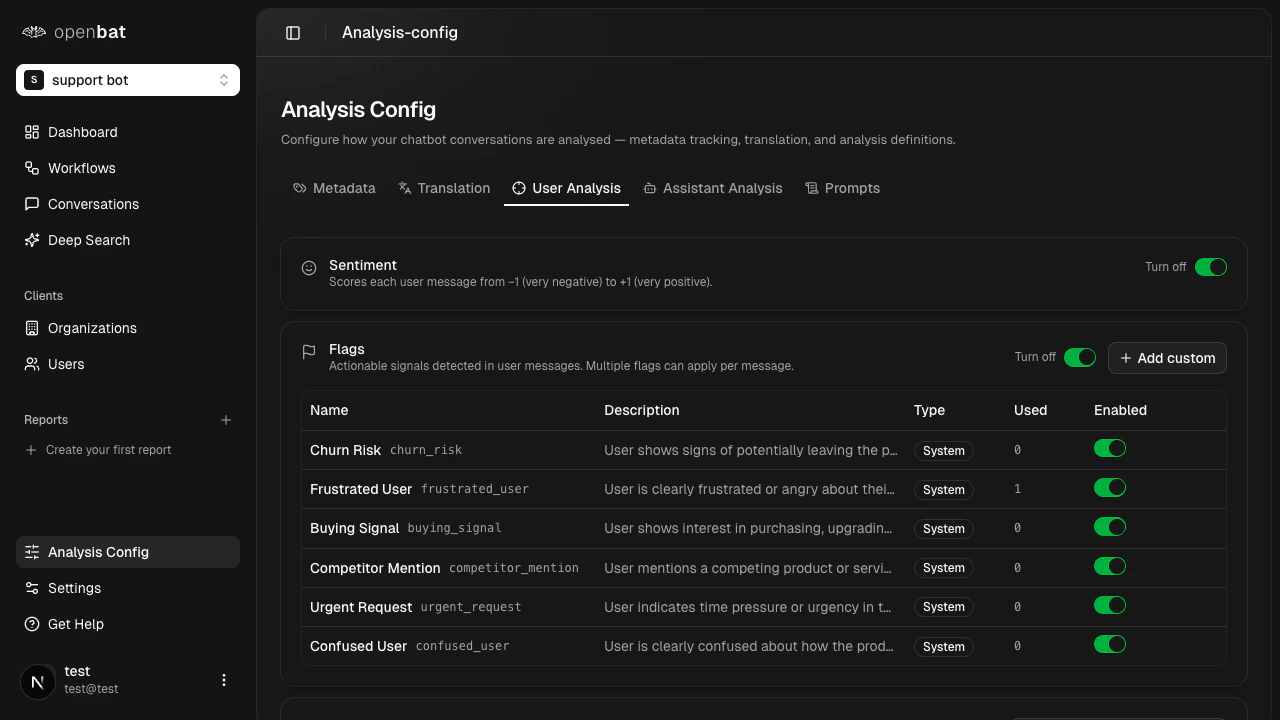Screen dimensions: 1280x720
Task: Click the smiley icon beside Sentiment
Action: pyautogui.click(x=309, y=267)
